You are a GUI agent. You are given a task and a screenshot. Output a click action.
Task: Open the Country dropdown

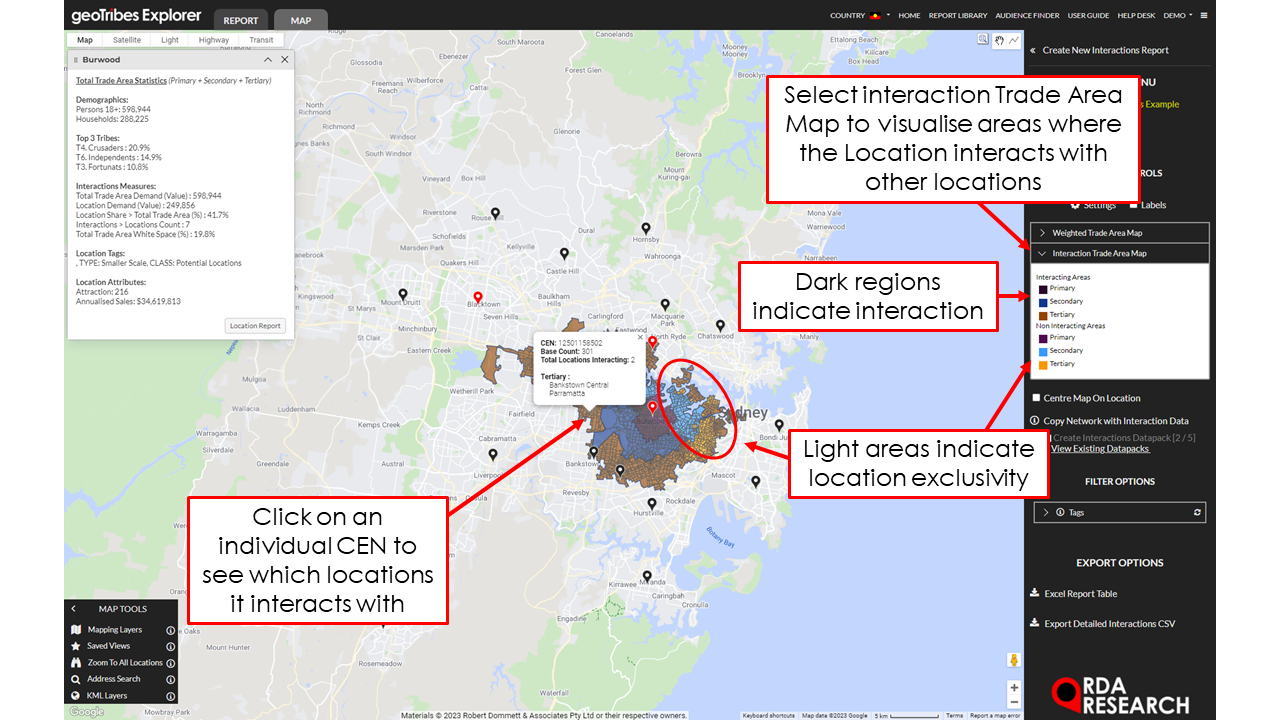tap(859, 16)
